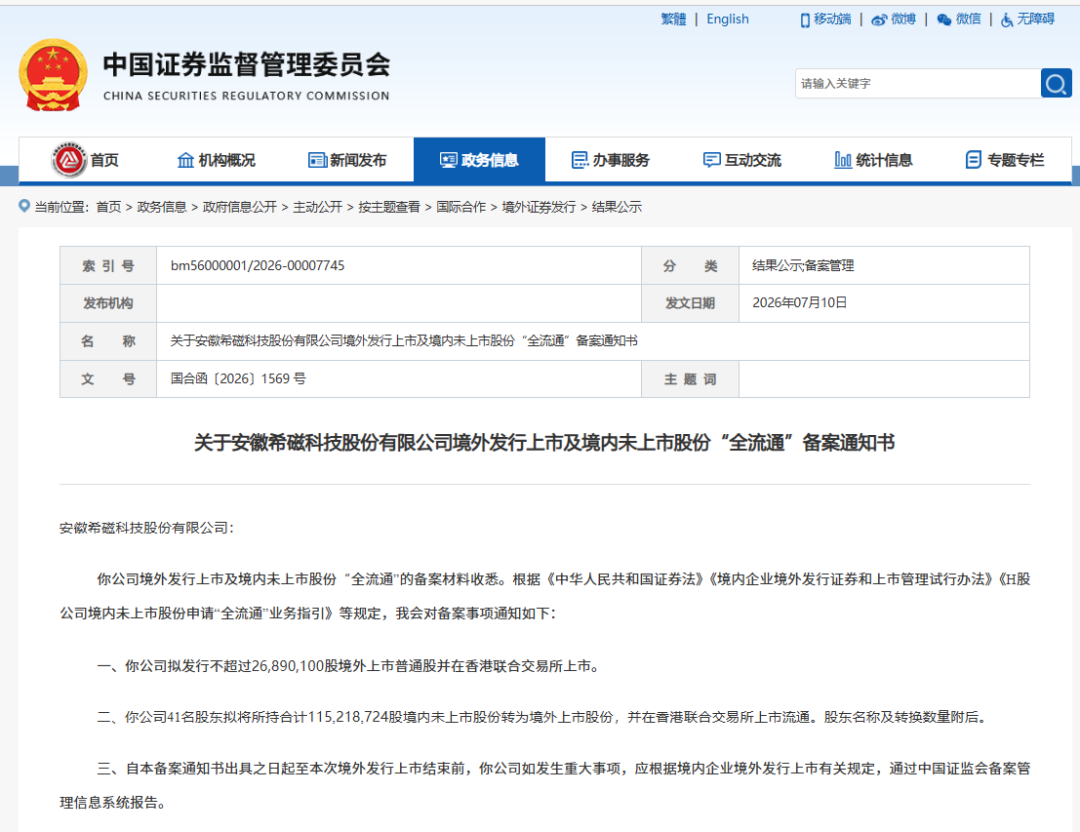This screenshot has width=1080, height=832.
Task: Click the 主题词 table label
Action: pos(689,379)
